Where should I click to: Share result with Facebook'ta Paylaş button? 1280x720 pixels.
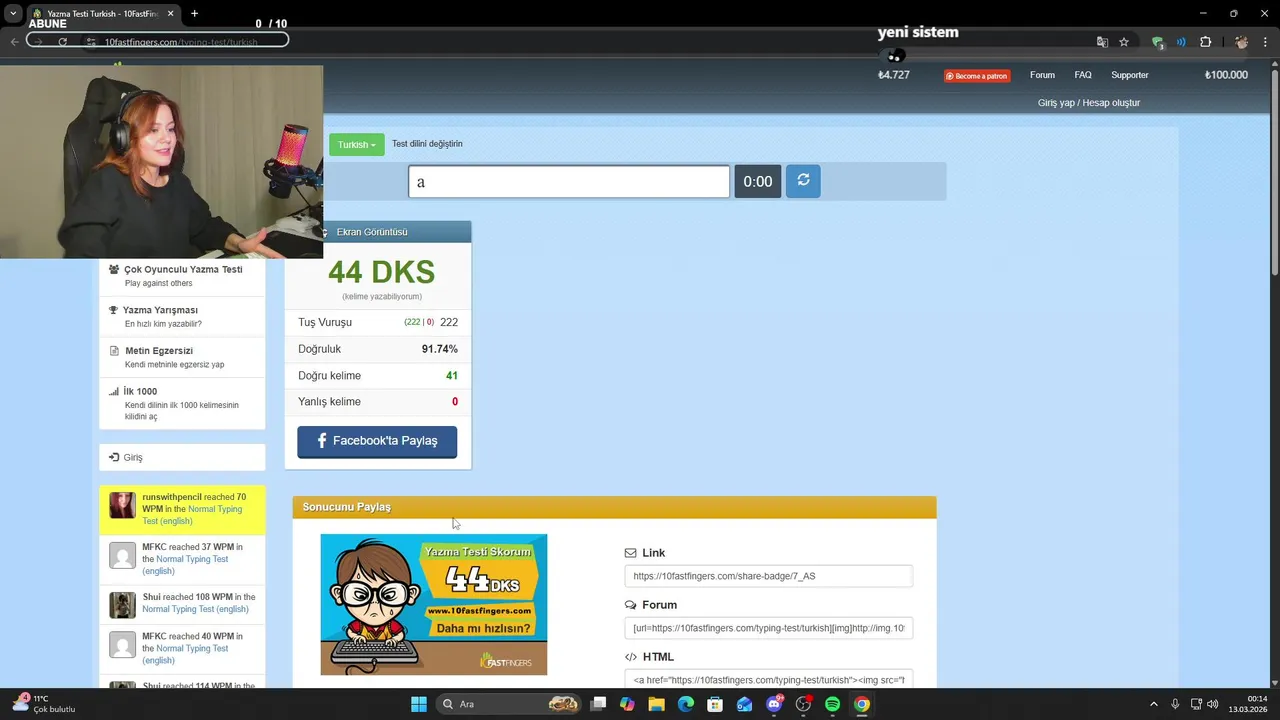point(377,441)
